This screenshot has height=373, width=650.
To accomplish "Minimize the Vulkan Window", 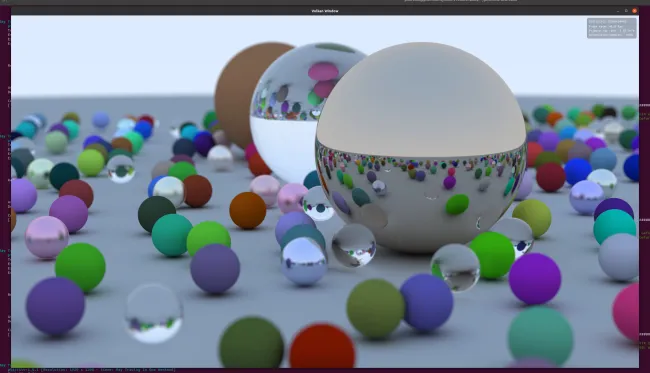I will 618,11.
